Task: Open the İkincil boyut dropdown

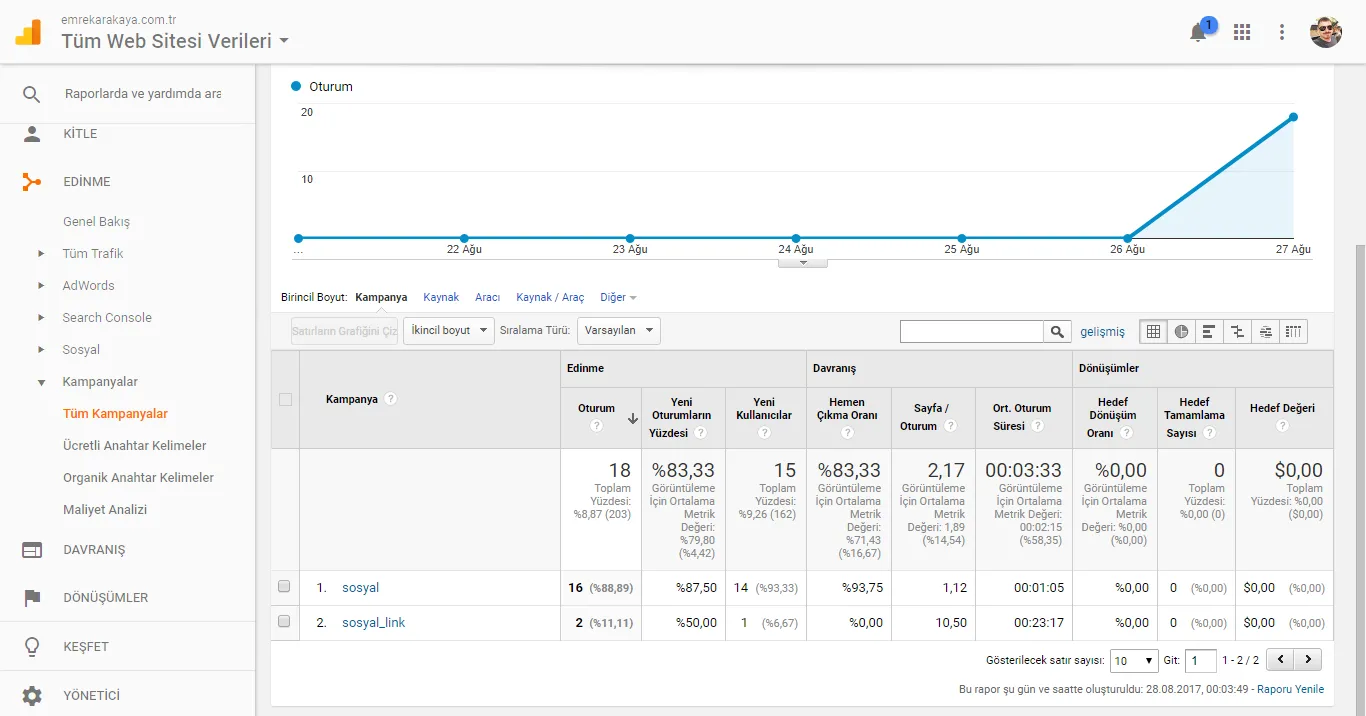Action: (x=448, y=330)
